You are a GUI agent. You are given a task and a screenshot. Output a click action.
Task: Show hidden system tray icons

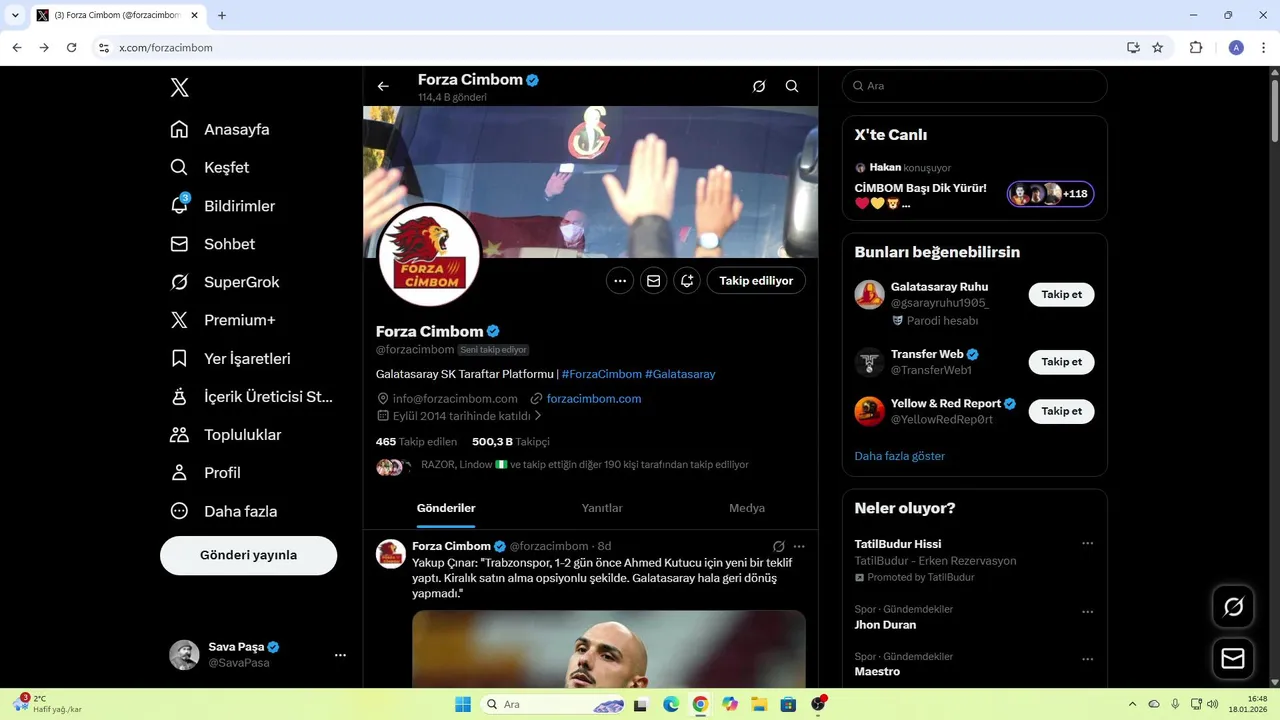1132,704
